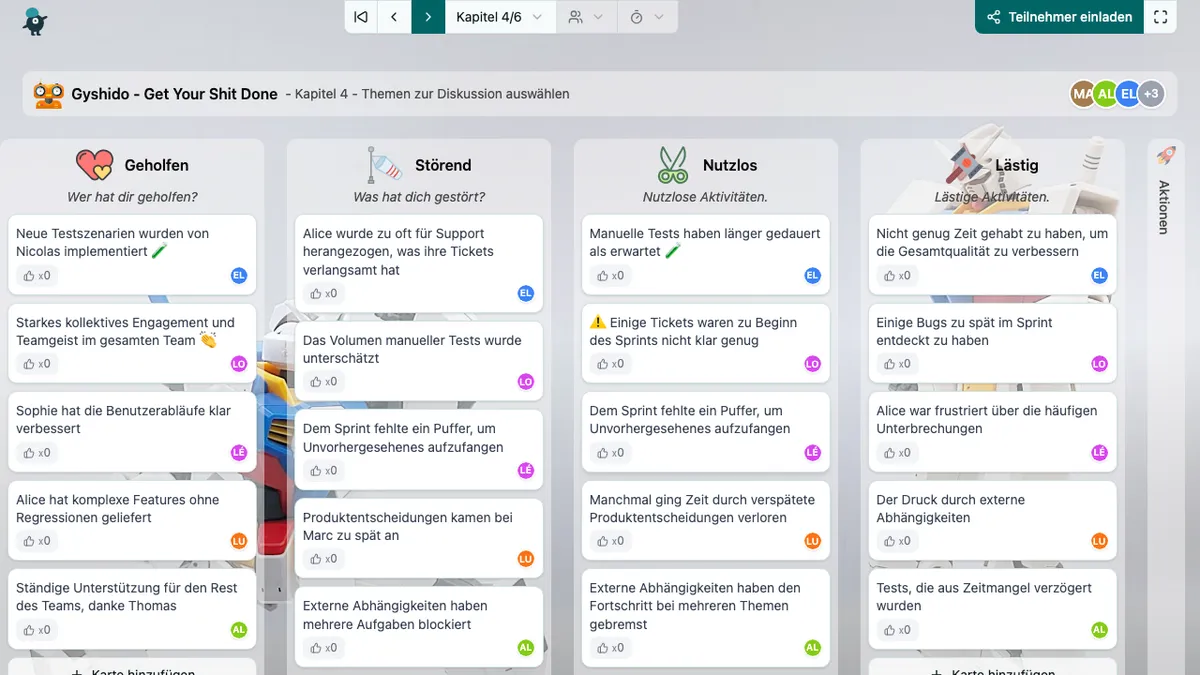Viewport: 1200px width, 675px height.
Task: Click the Teilnehmer einladen button
Action: click(x=1059, y=17)
